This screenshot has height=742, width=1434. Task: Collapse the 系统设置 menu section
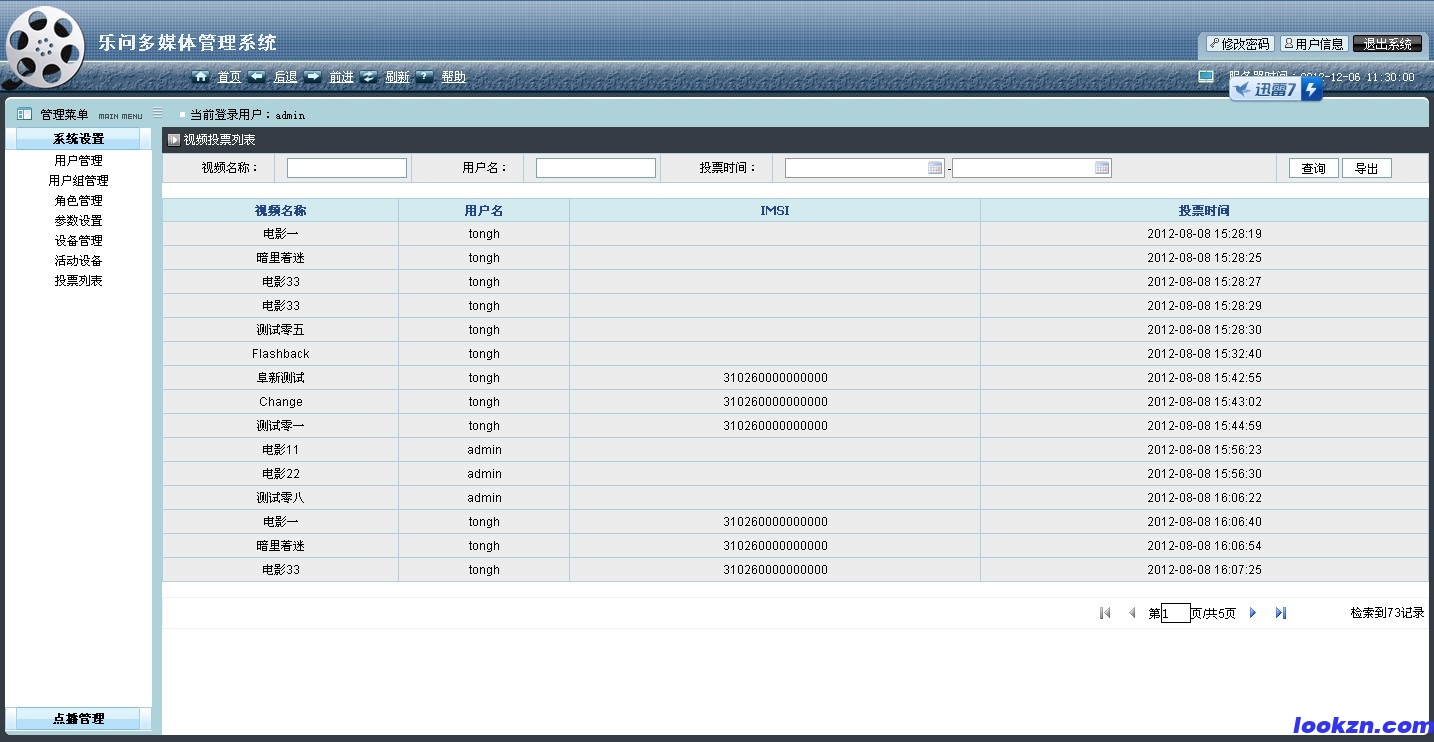78,139
